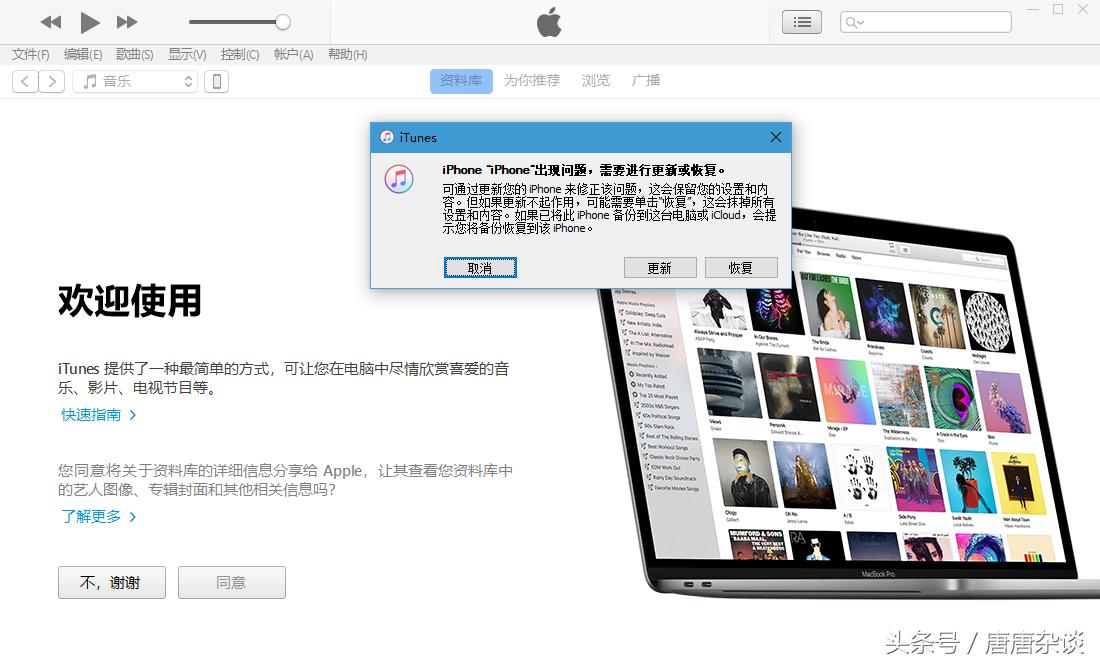
Task: Click the iPhone device icon button
Action: [x=217, y=81]
